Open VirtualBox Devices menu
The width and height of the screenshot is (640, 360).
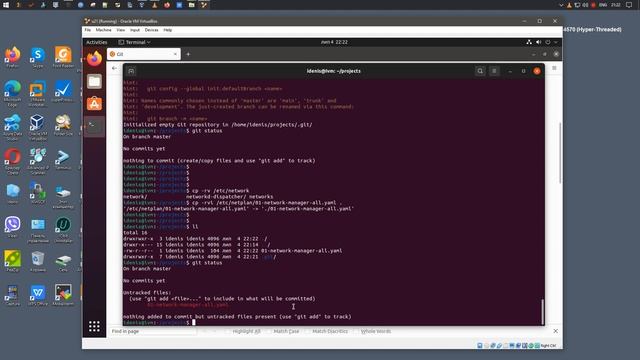pyautogui.click(x=151, y=30)
